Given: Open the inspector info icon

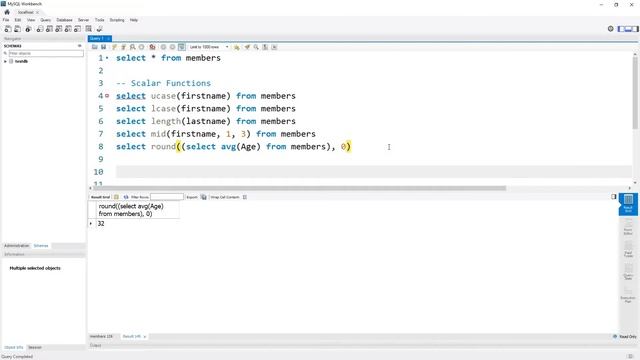Looking at the screenshot, I should point(28,29).
